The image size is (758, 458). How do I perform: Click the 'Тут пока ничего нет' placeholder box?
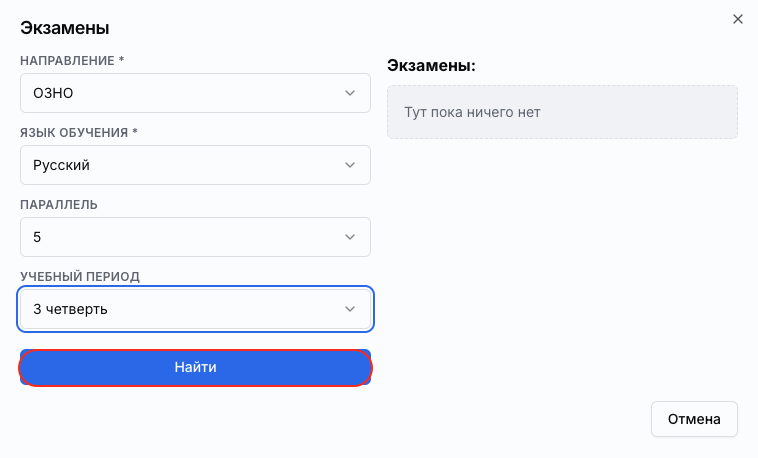pyautogui.click(x=562, y=112)
